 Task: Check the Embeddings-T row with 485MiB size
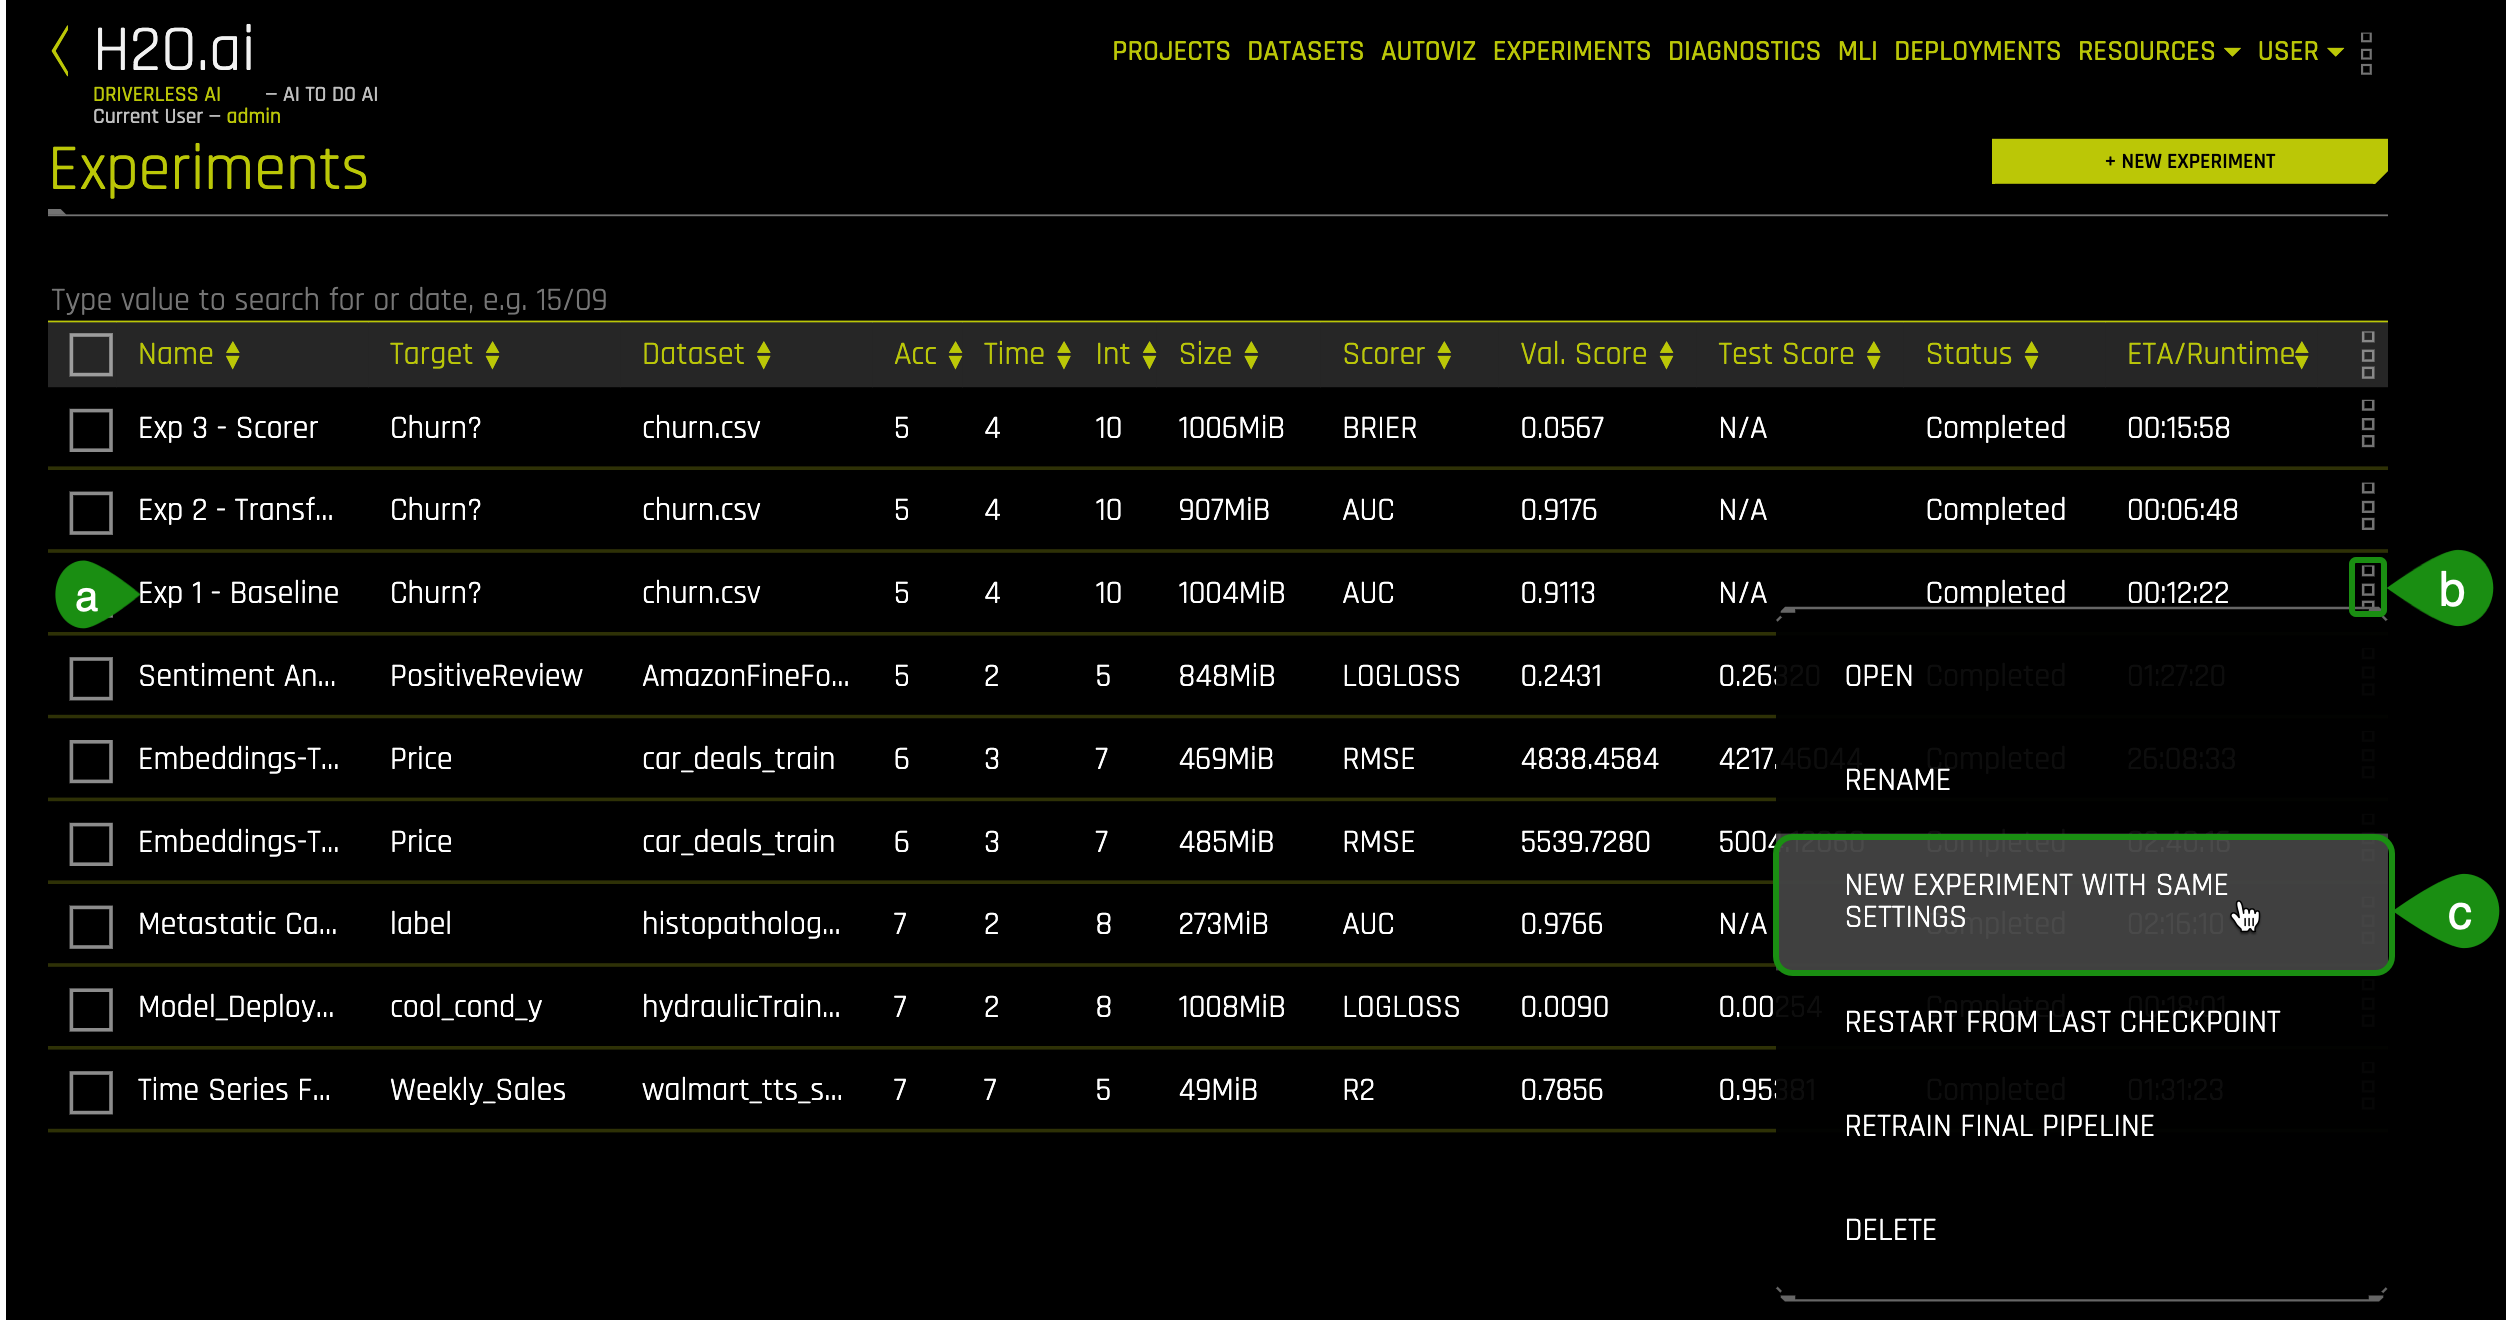point(91,843)
